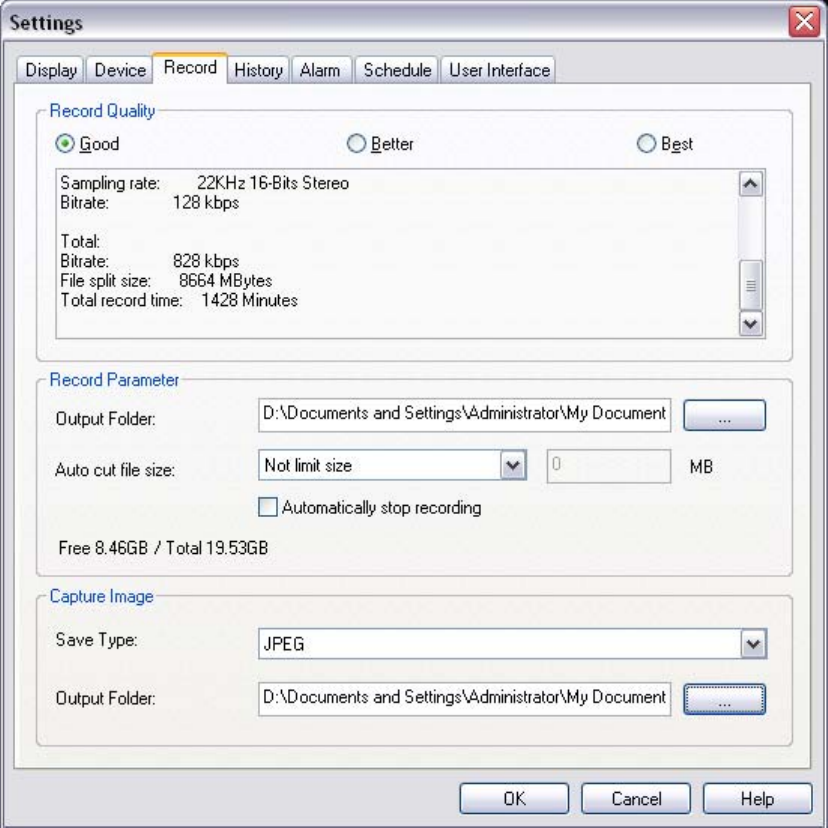Click scroll down arrow in quality info
Viewport: 828px width, 828px height.
pyautogui.click(x=751, y=324)
